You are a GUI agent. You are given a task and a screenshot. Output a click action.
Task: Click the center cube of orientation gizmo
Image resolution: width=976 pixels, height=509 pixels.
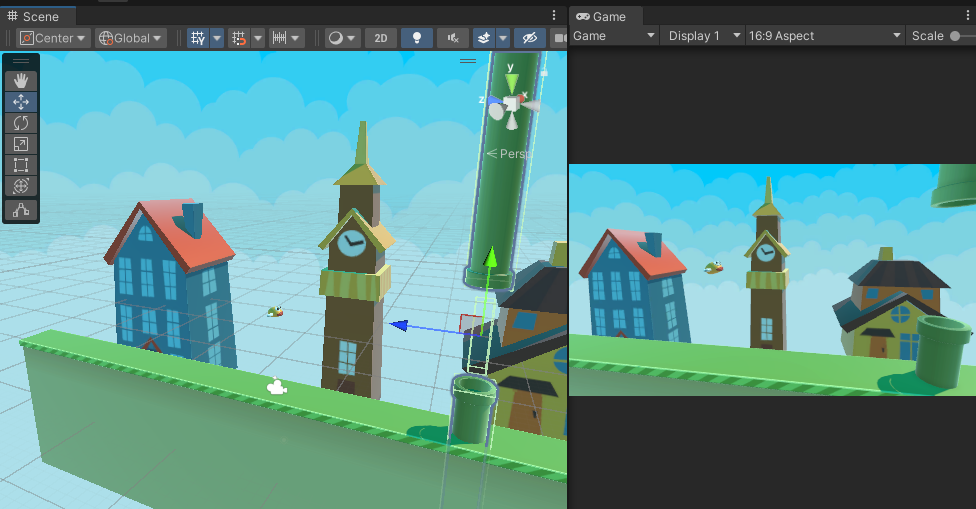coord(510,103)
